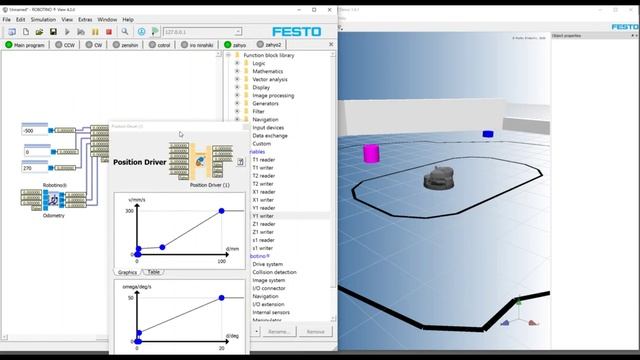Click the blue circular info toolbar icon
Image resolution: width=640 pixels, height=360 pixels.
141,31
